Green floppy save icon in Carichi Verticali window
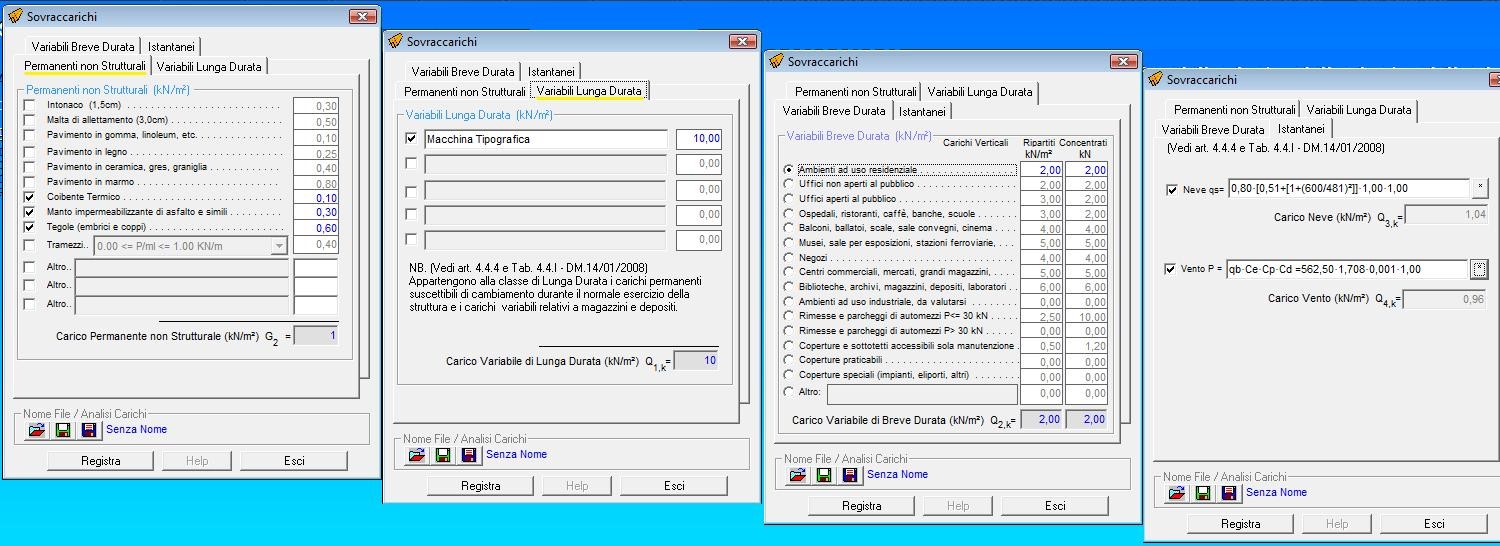This screenshot has width=1500, height=546. [x=824, y=475]
